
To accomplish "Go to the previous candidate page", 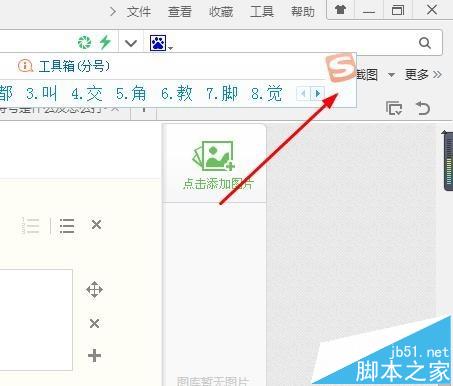I will tap(303, 94).
